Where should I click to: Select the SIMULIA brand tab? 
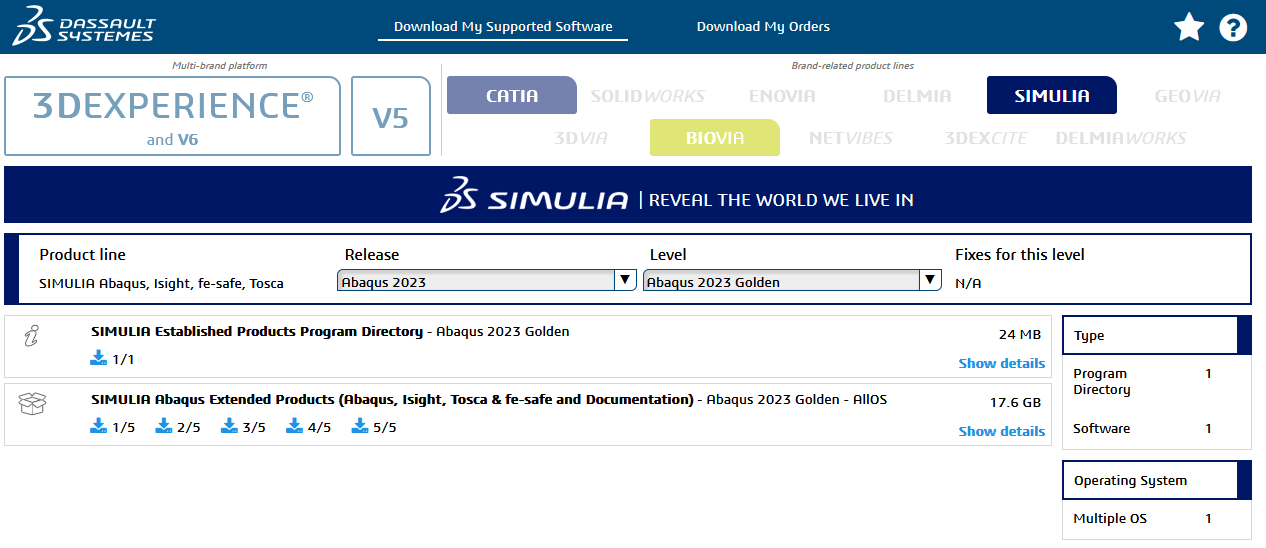pos(1052,96)
